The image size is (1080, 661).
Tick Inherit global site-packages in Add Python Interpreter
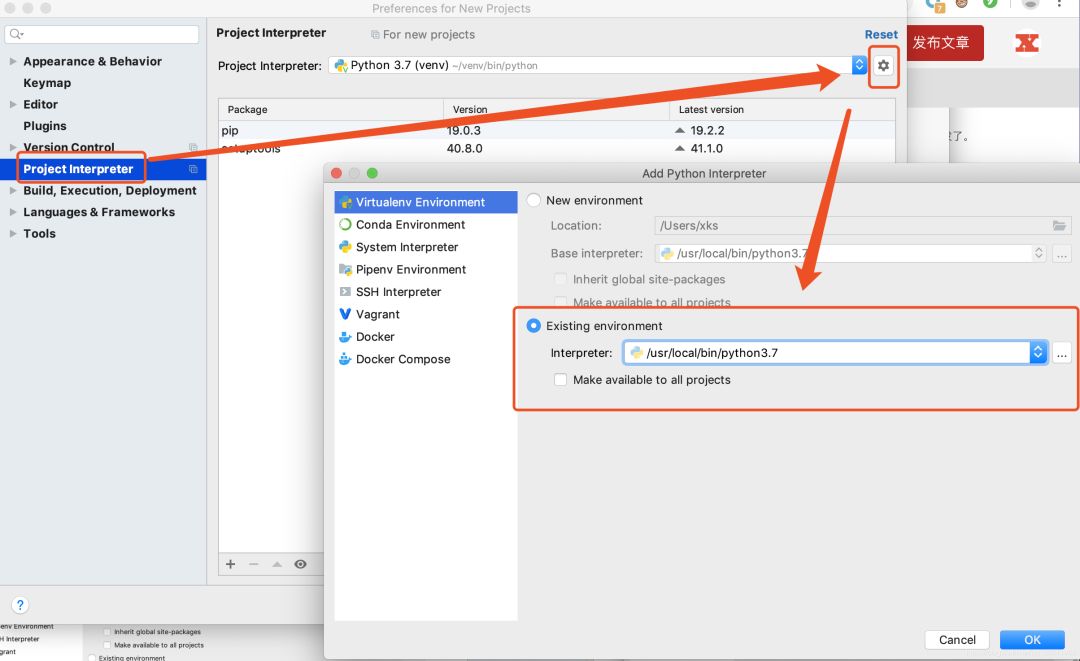pyautogui.click(x=561, y=279)
